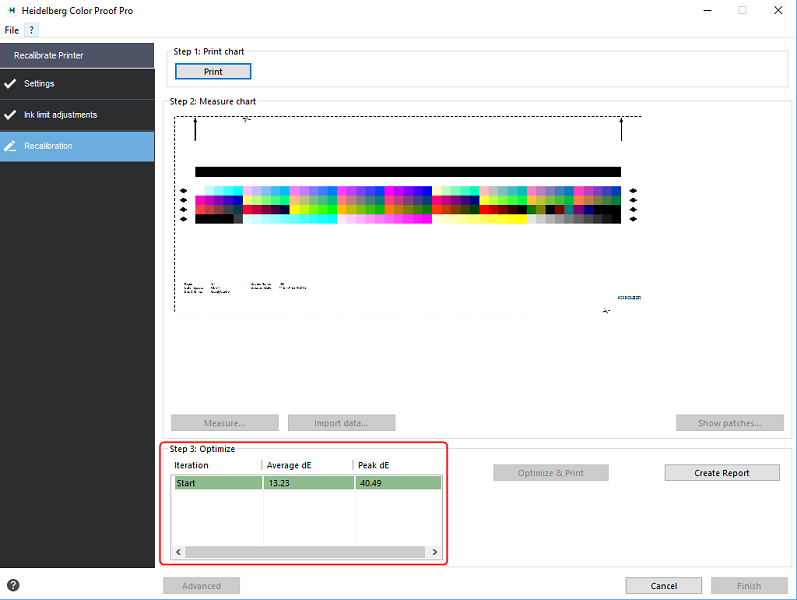Click the Peak dE value 40.49

click(x=371, y=483)
